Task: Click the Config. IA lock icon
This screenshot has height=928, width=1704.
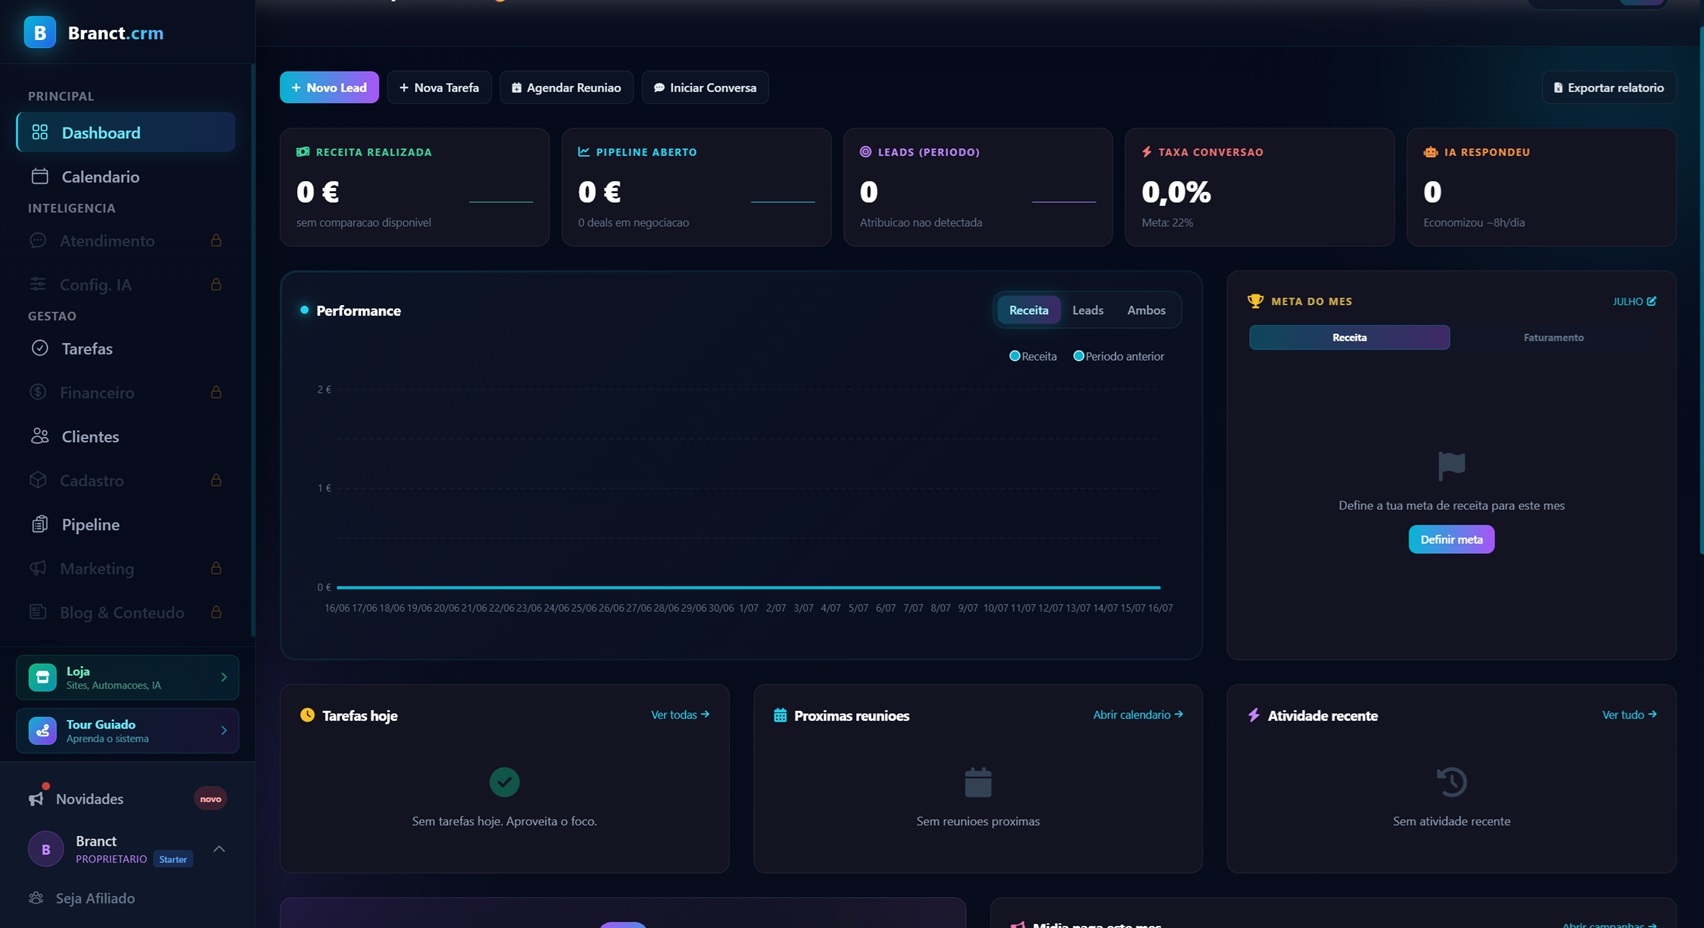Action: [x=216, y=284]
